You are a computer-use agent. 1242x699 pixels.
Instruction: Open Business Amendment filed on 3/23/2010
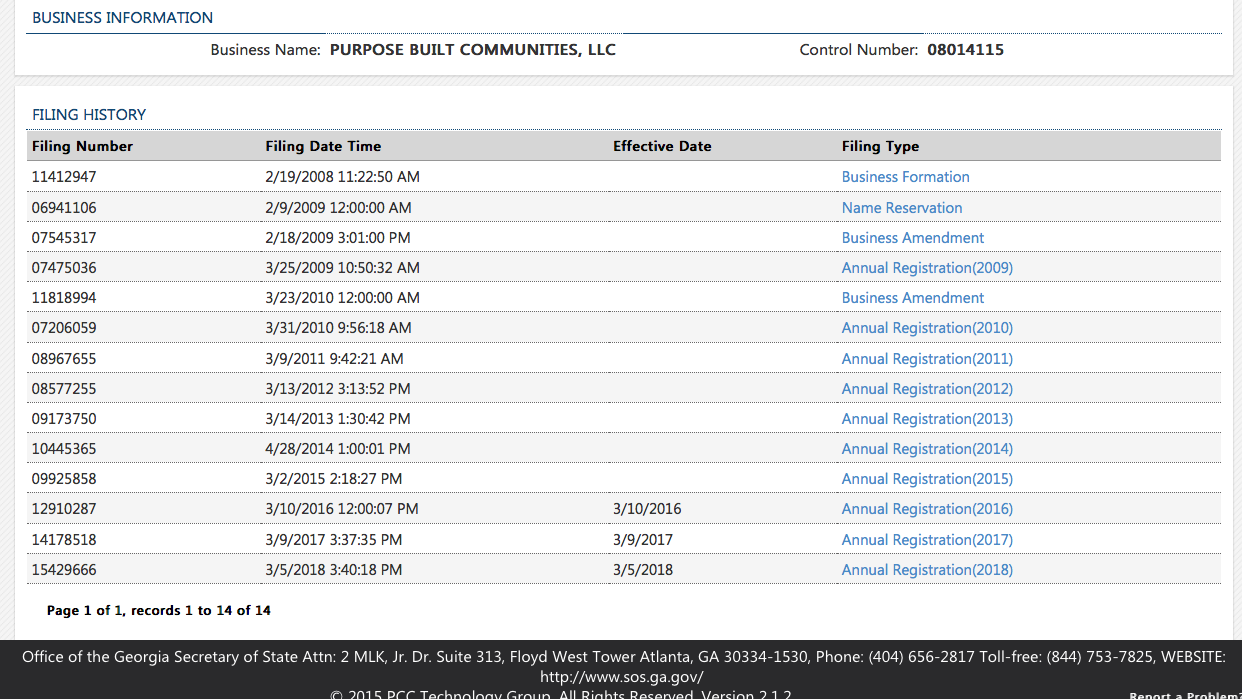[912, 298]
